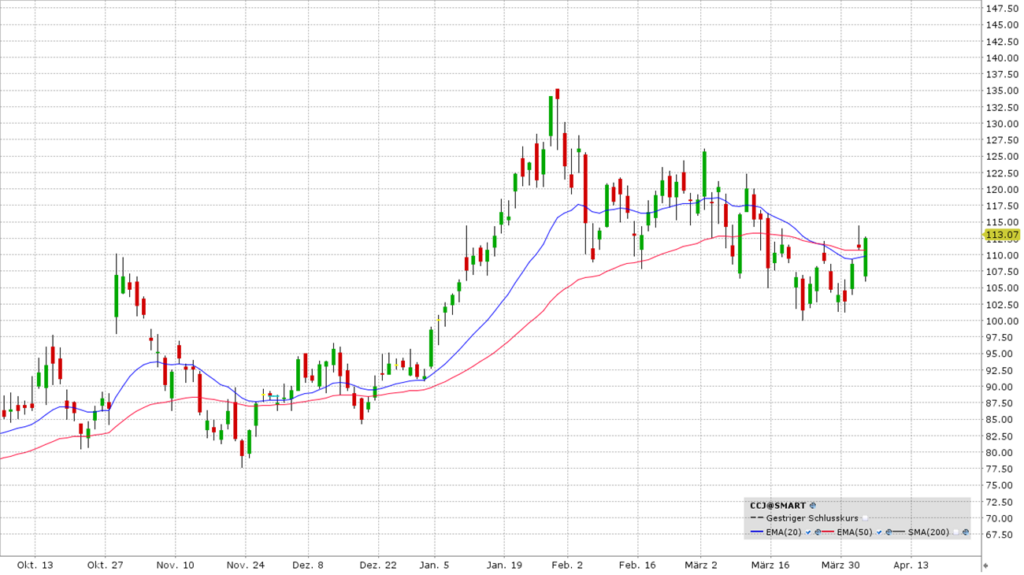The image size is (1024, 575).
Task: Click the Gestriger Schlusskurs legend label
Action: pos(812,518)
